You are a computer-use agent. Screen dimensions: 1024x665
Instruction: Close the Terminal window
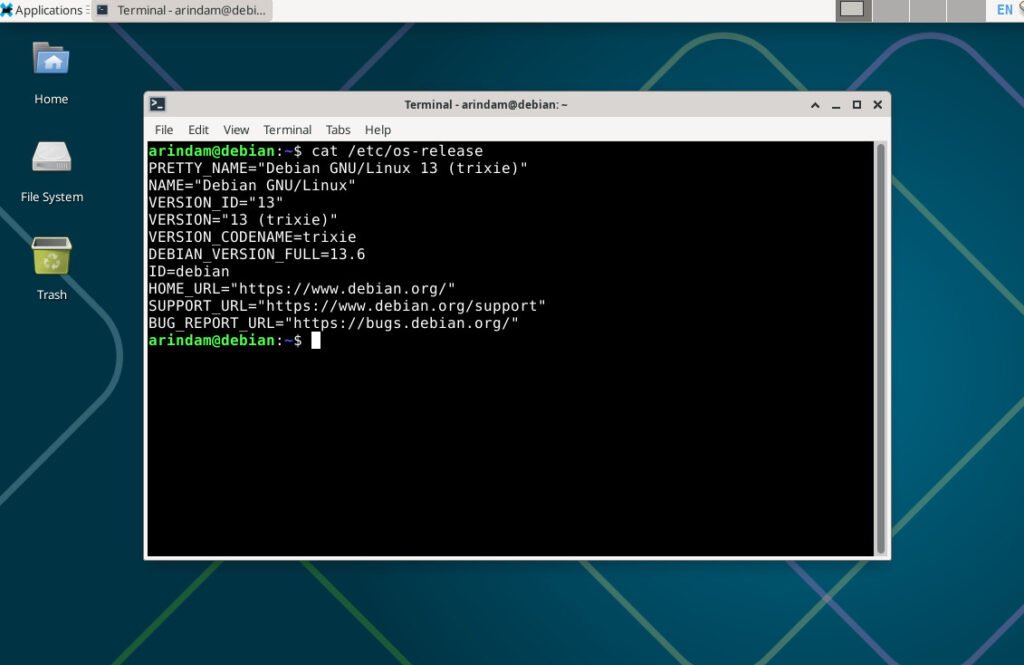coord(878,105)
